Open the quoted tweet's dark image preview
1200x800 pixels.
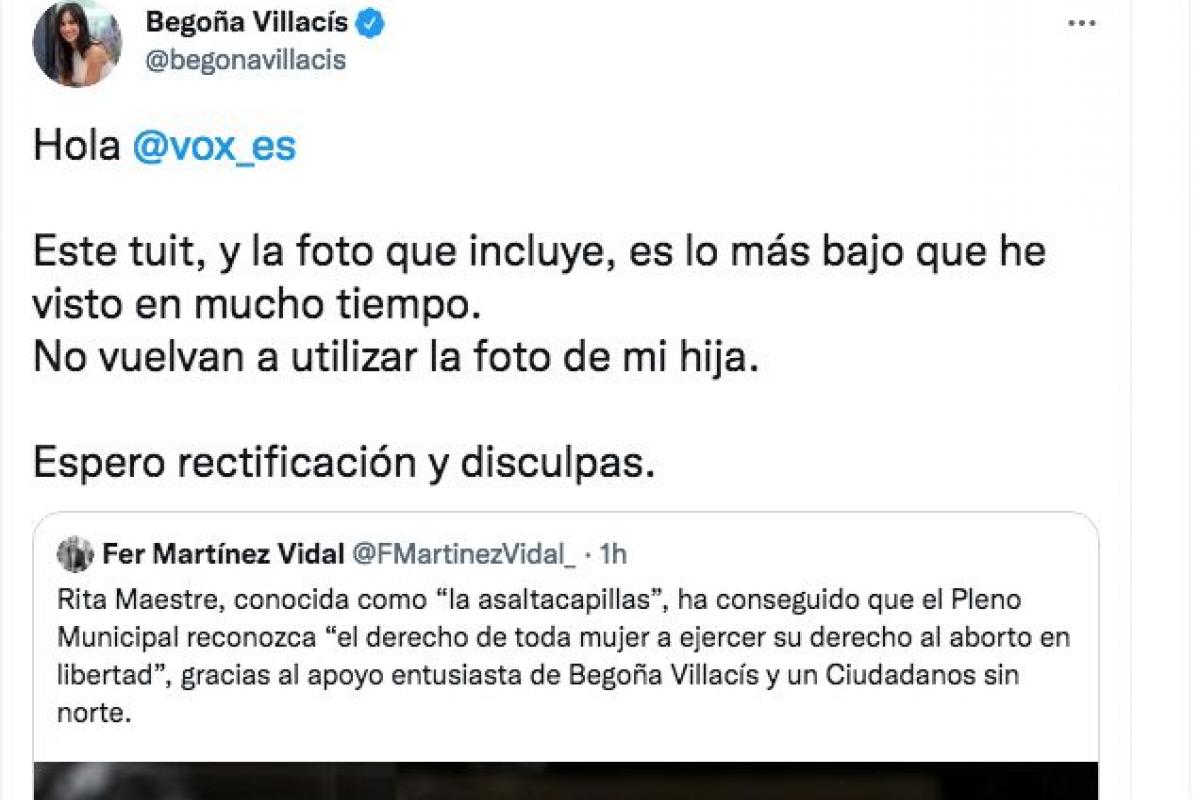(566, 781)
